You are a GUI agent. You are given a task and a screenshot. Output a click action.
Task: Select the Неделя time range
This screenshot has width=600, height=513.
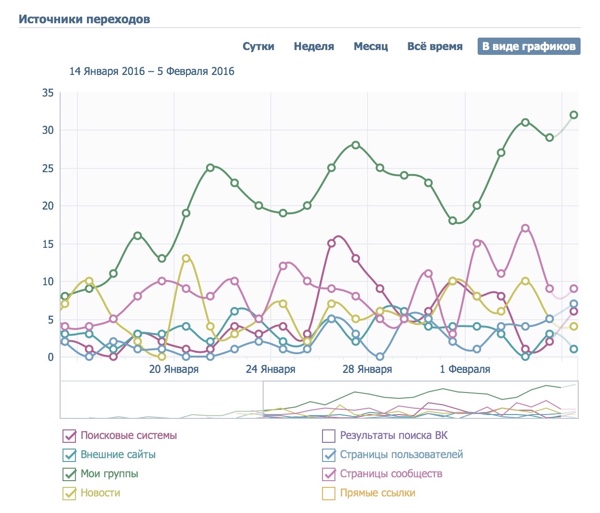click(x=313, y=47)
